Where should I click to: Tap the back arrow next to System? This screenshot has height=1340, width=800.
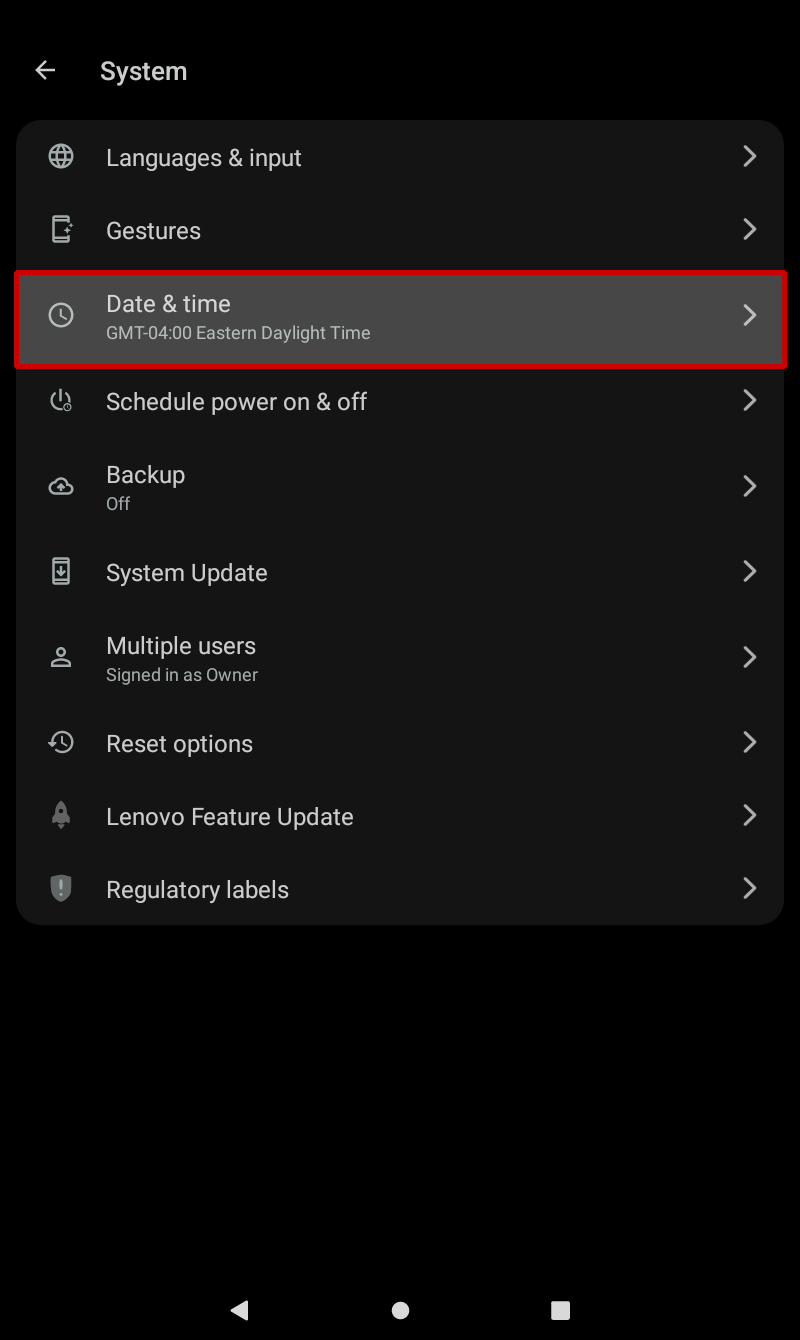[x=45, y=70]
